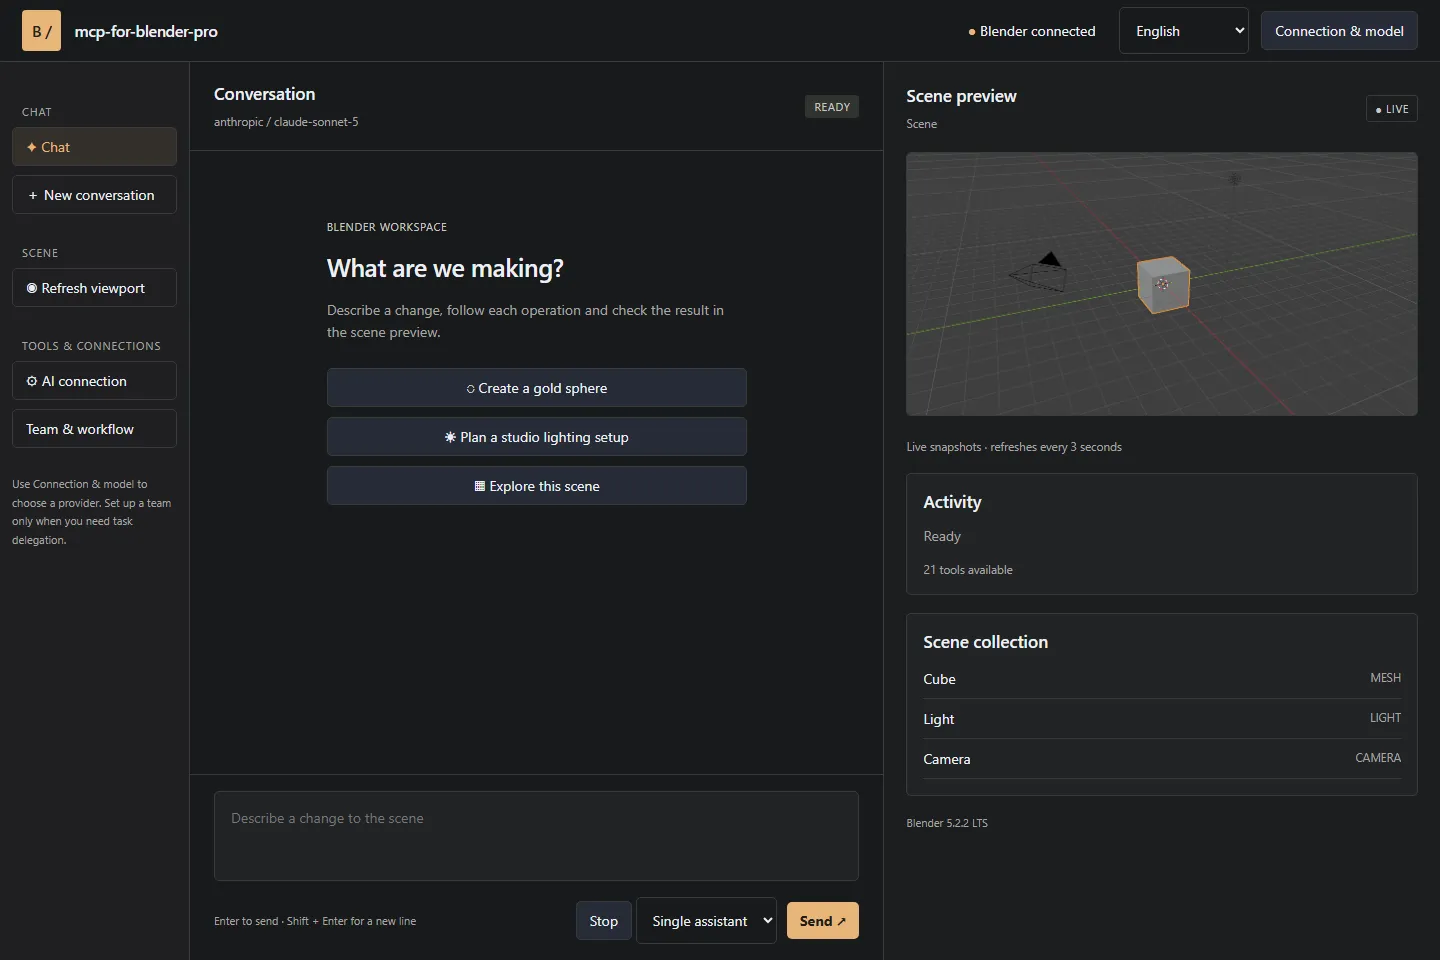Click the 3D scene preview thumbnail
Viewport: 1440px width, 960px height.
(x=1162, y=284)
